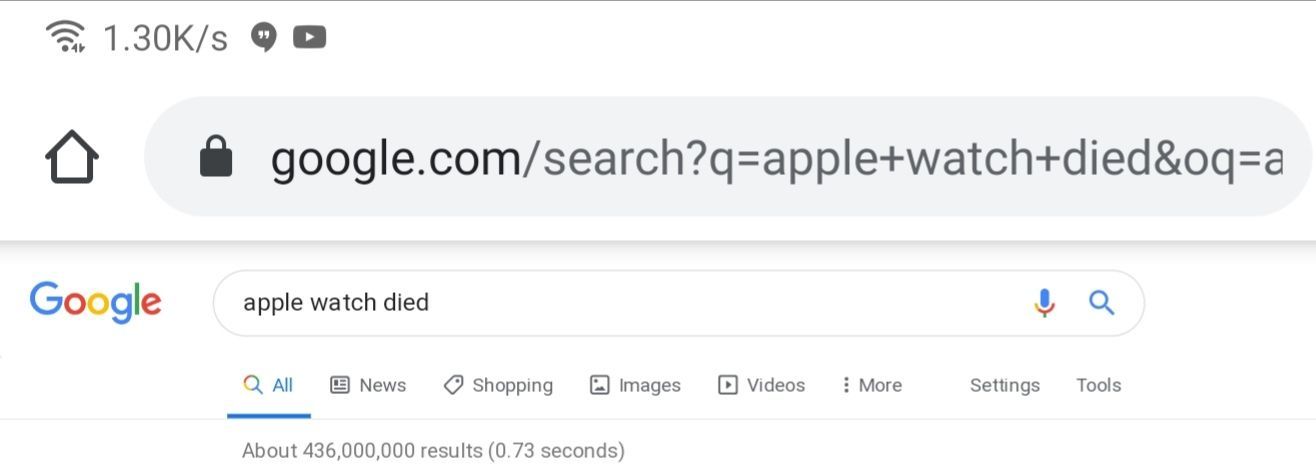Click the blue search magnifier icon
1316x476 pixels.
pos(1101,303)
